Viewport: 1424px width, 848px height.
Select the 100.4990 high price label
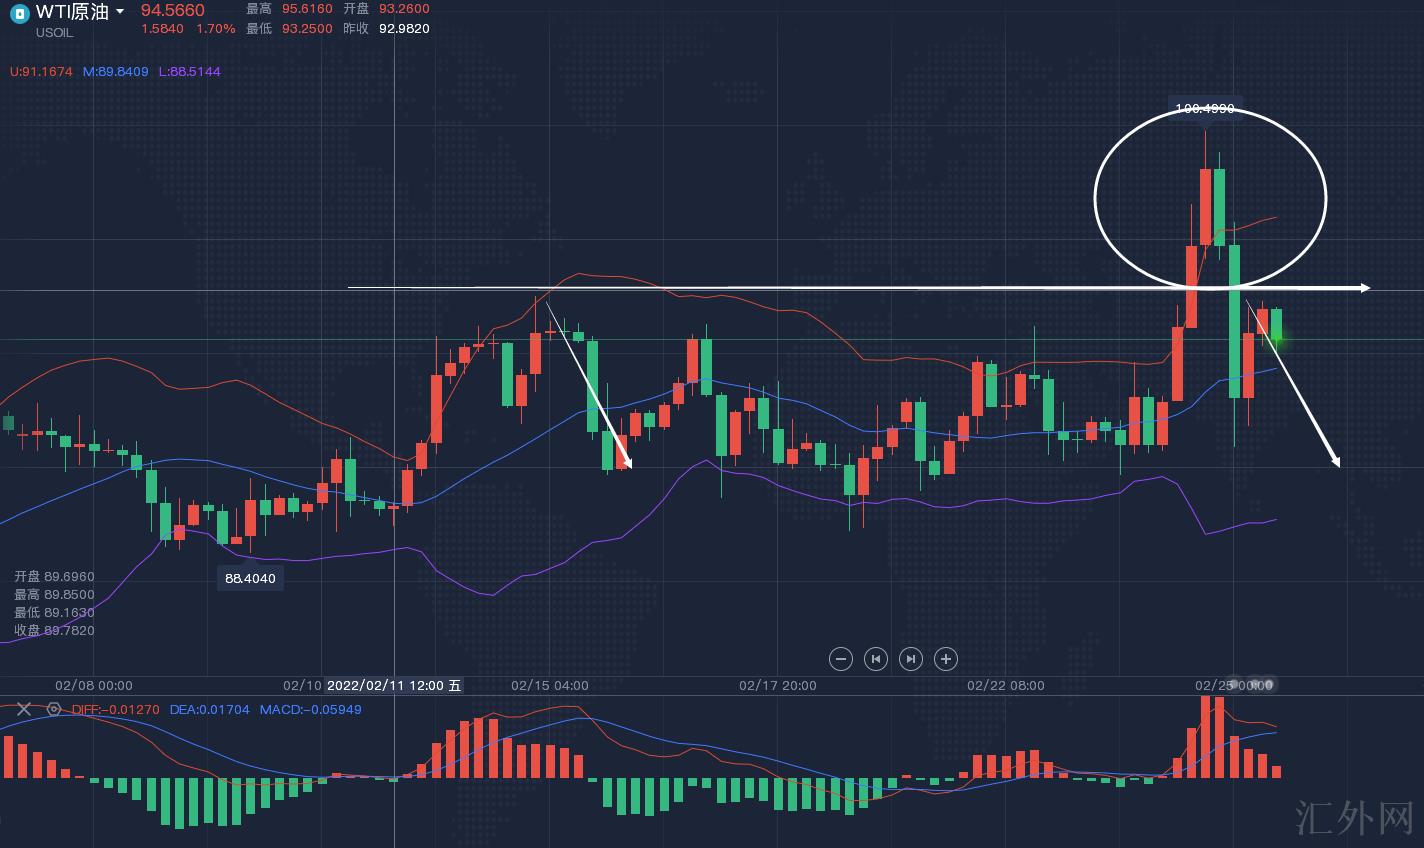pos(1204,108)
